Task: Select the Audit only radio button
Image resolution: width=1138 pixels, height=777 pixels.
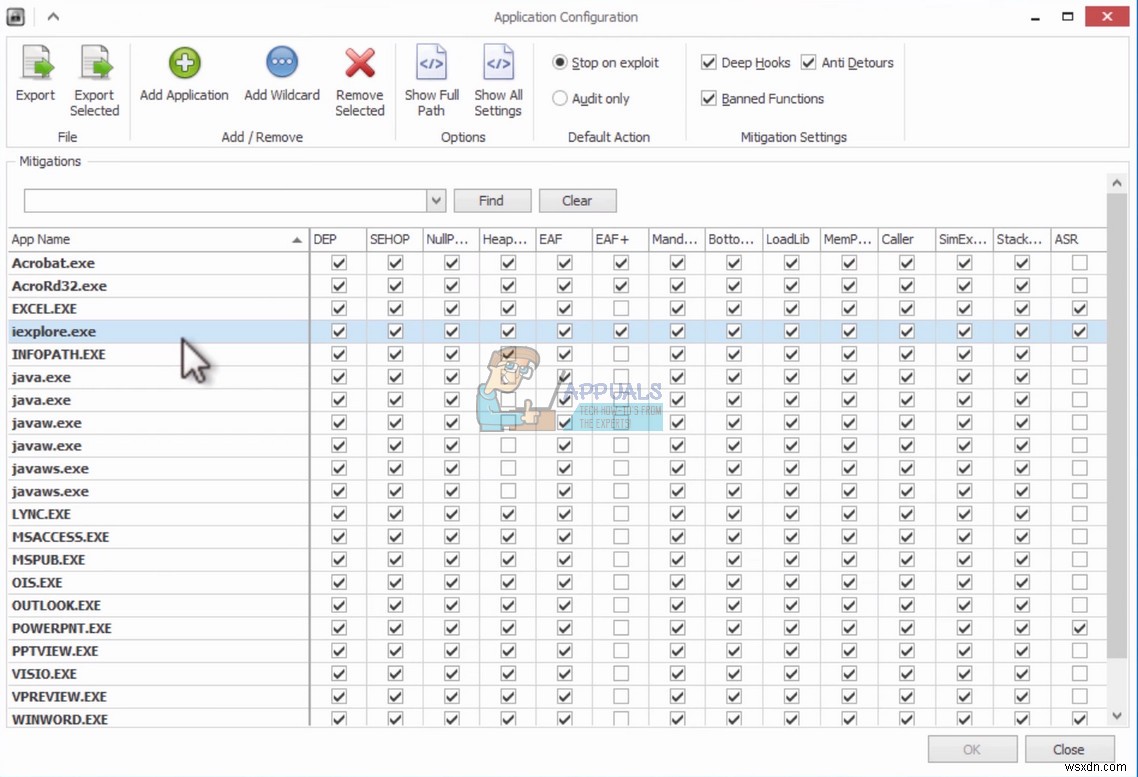Action: 560,98
